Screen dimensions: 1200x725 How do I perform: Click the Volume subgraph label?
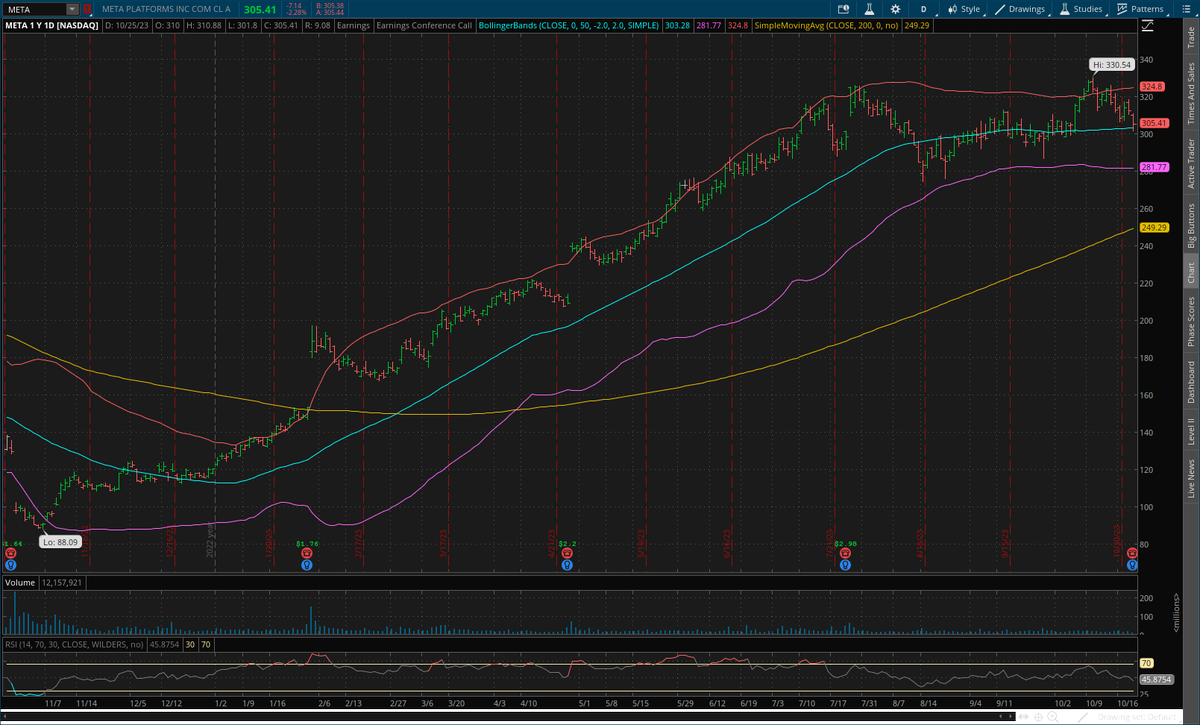(20, 581)
